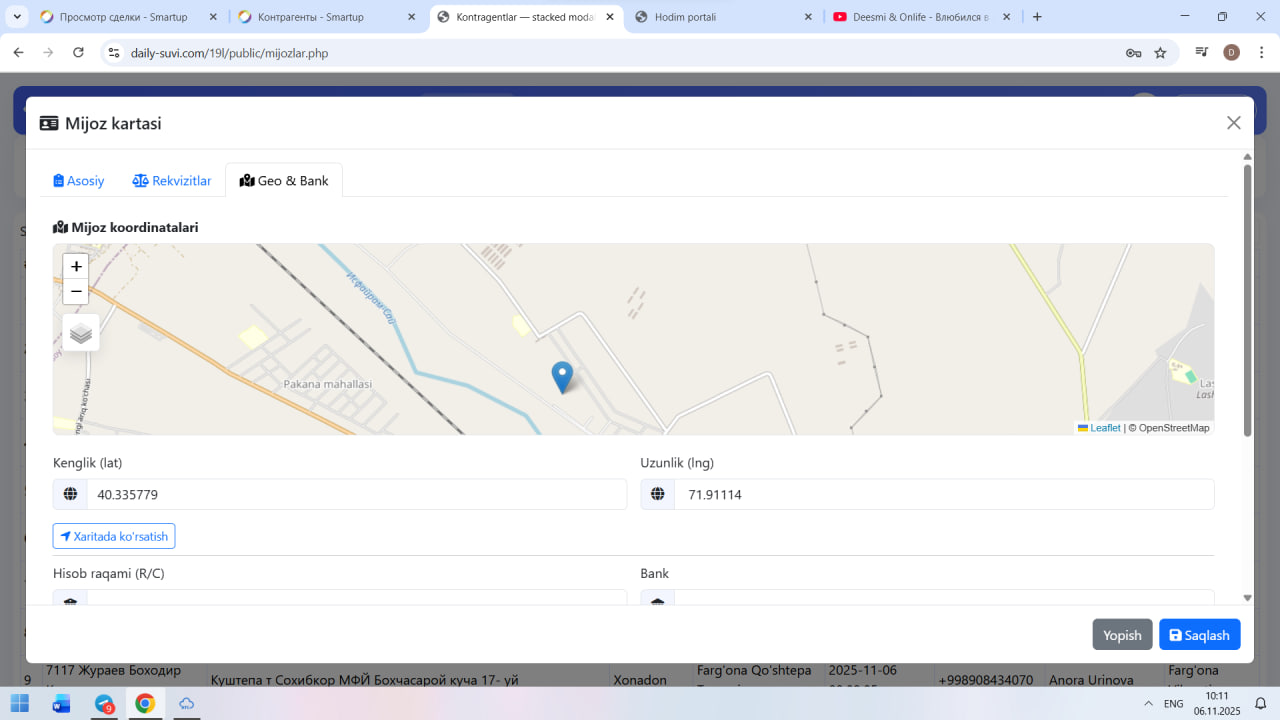Close the Hodim portali tab
Viewport: 1280px width, 720px height.
tap(808, 17)
